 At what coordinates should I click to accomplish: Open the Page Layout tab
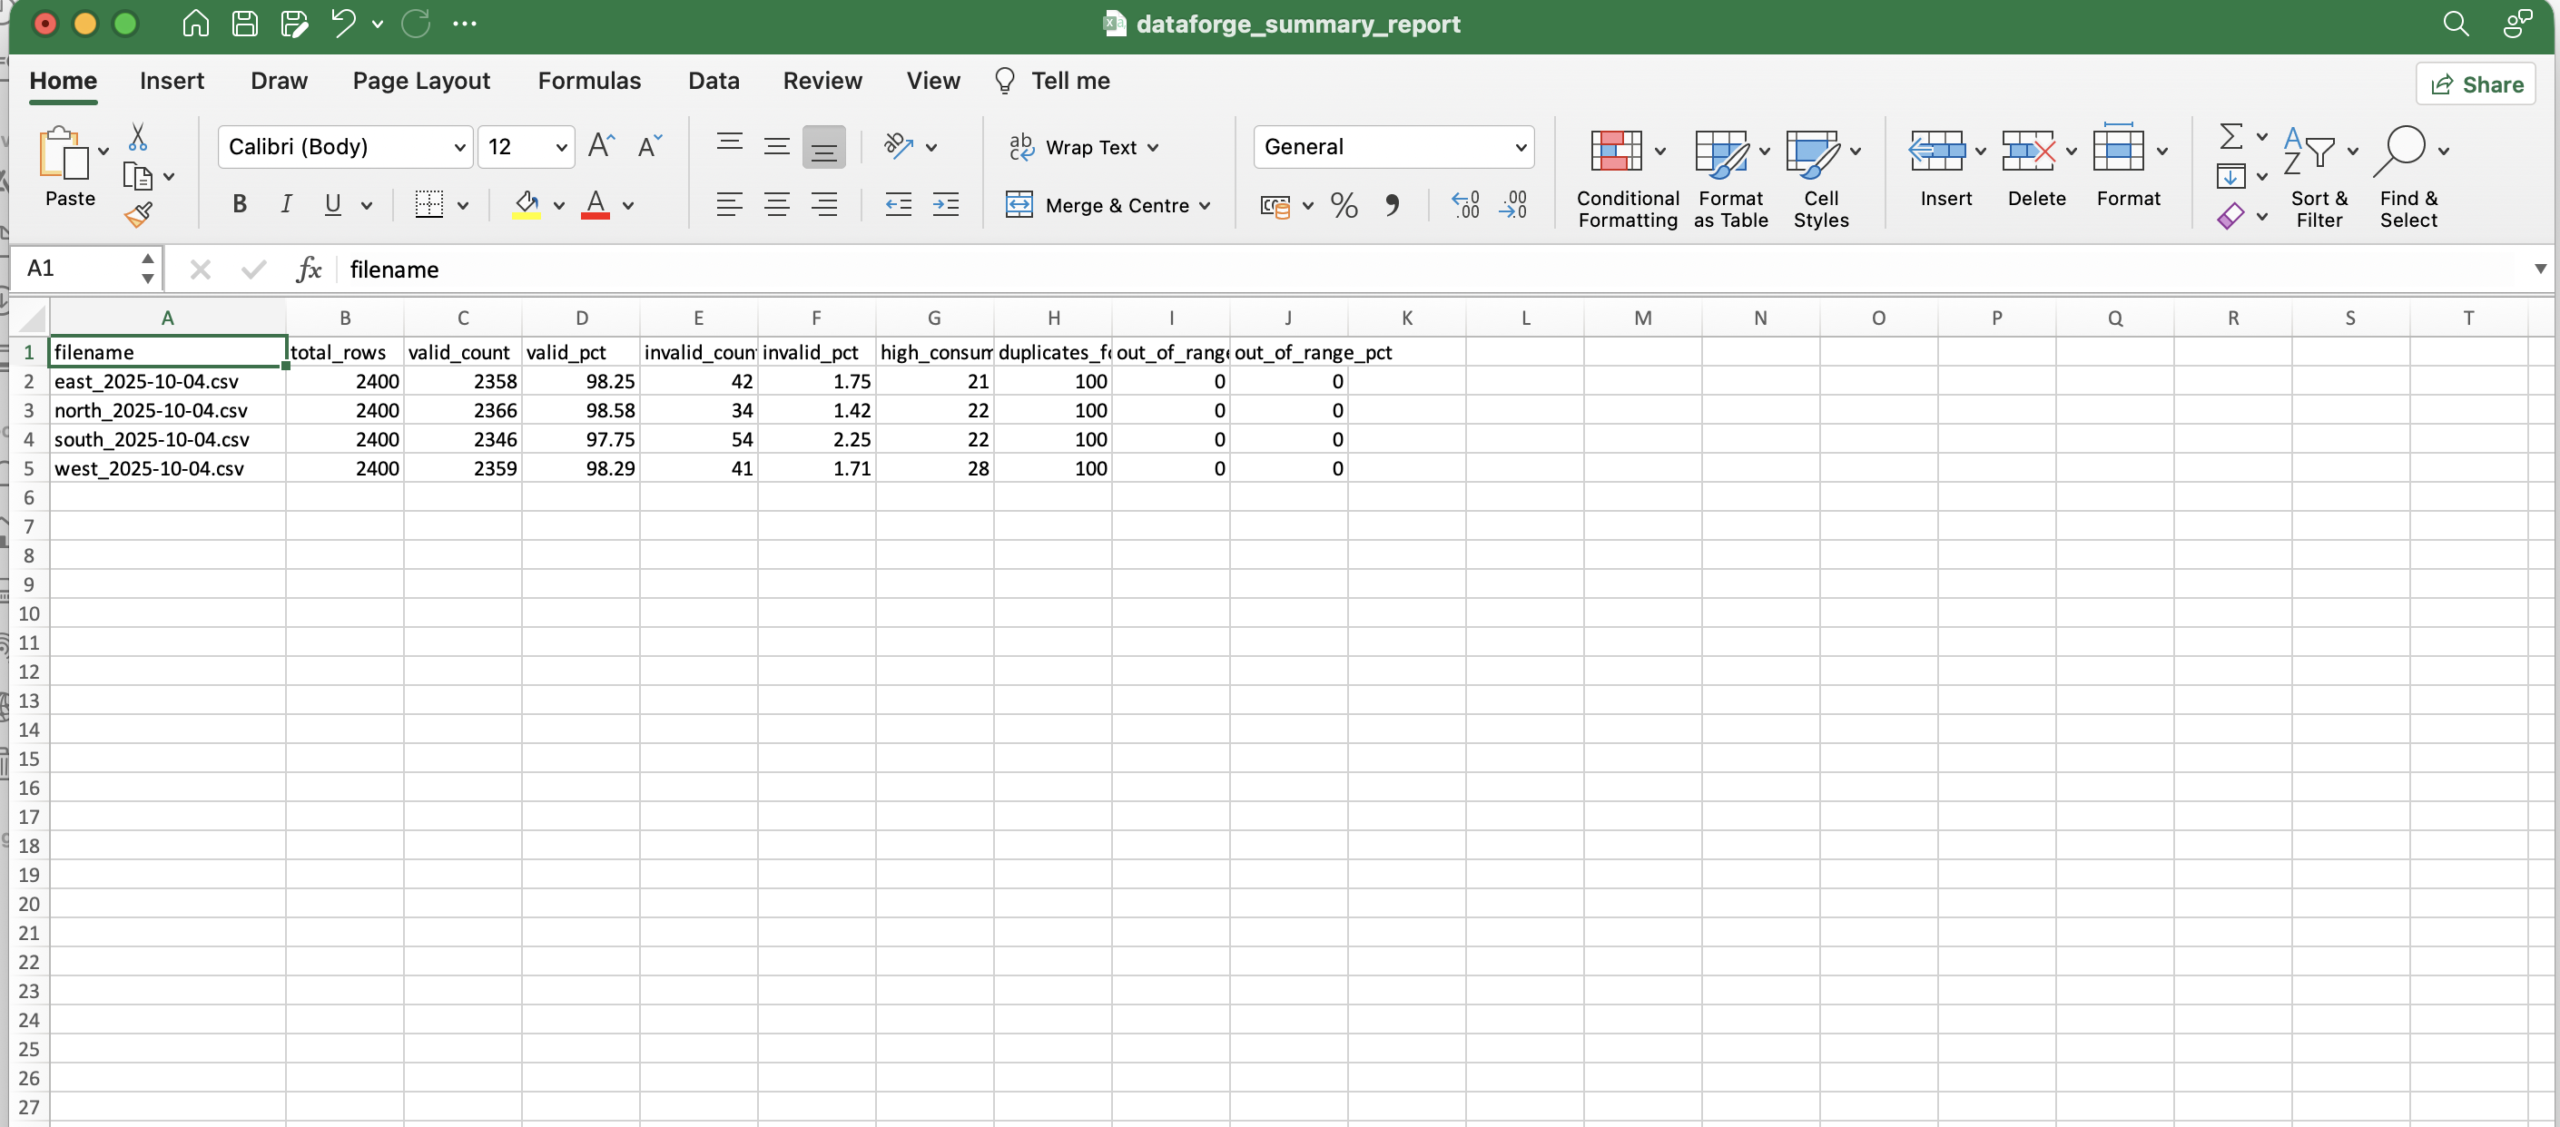click(421, 81)
